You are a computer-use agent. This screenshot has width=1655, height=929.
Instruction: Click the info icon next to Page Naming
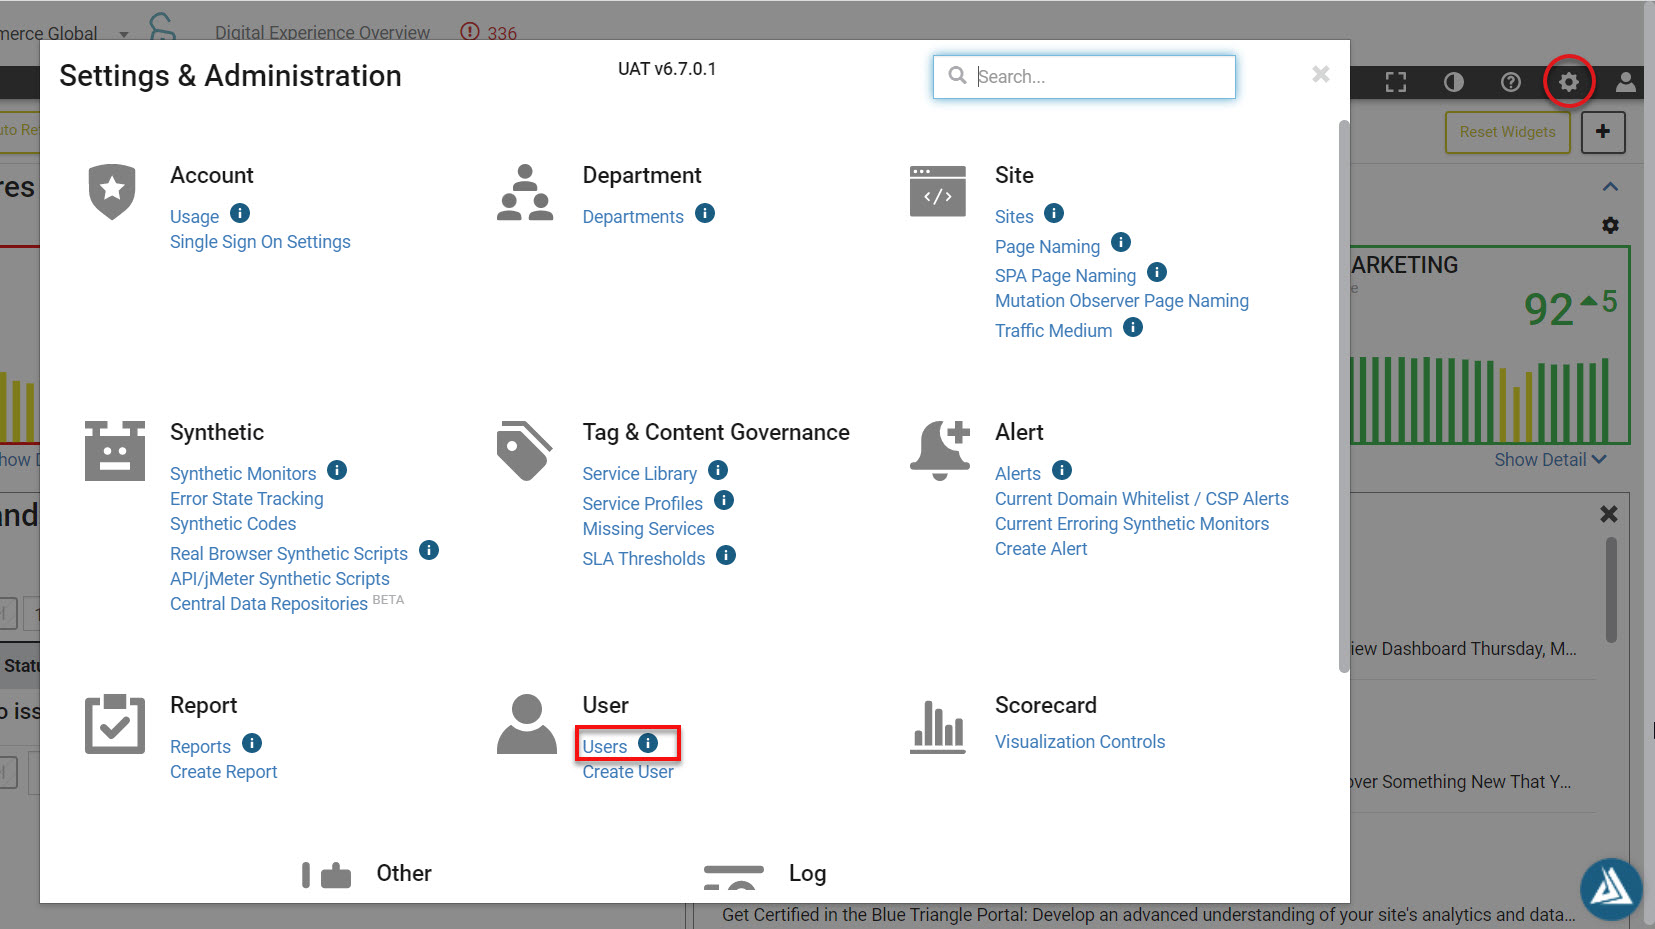(1121, 242)
